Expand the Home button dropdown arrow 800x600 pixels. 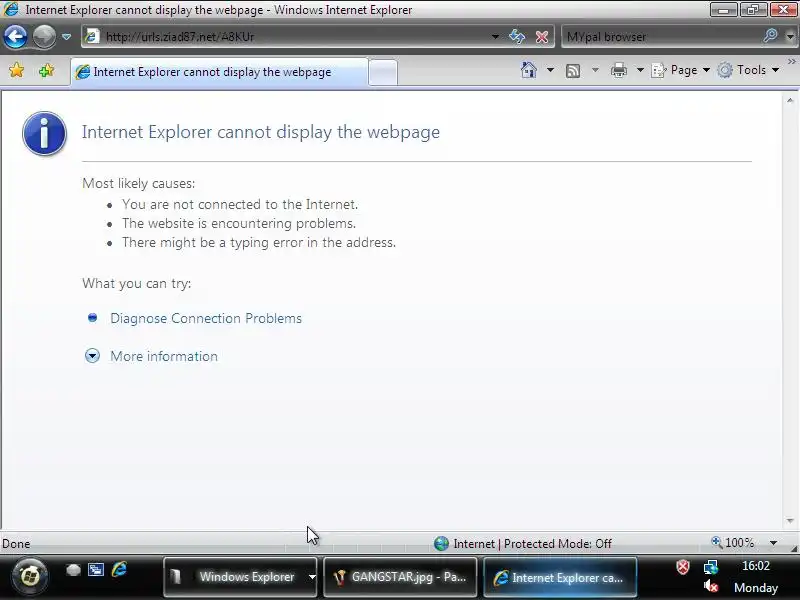[x=550, y=70]
